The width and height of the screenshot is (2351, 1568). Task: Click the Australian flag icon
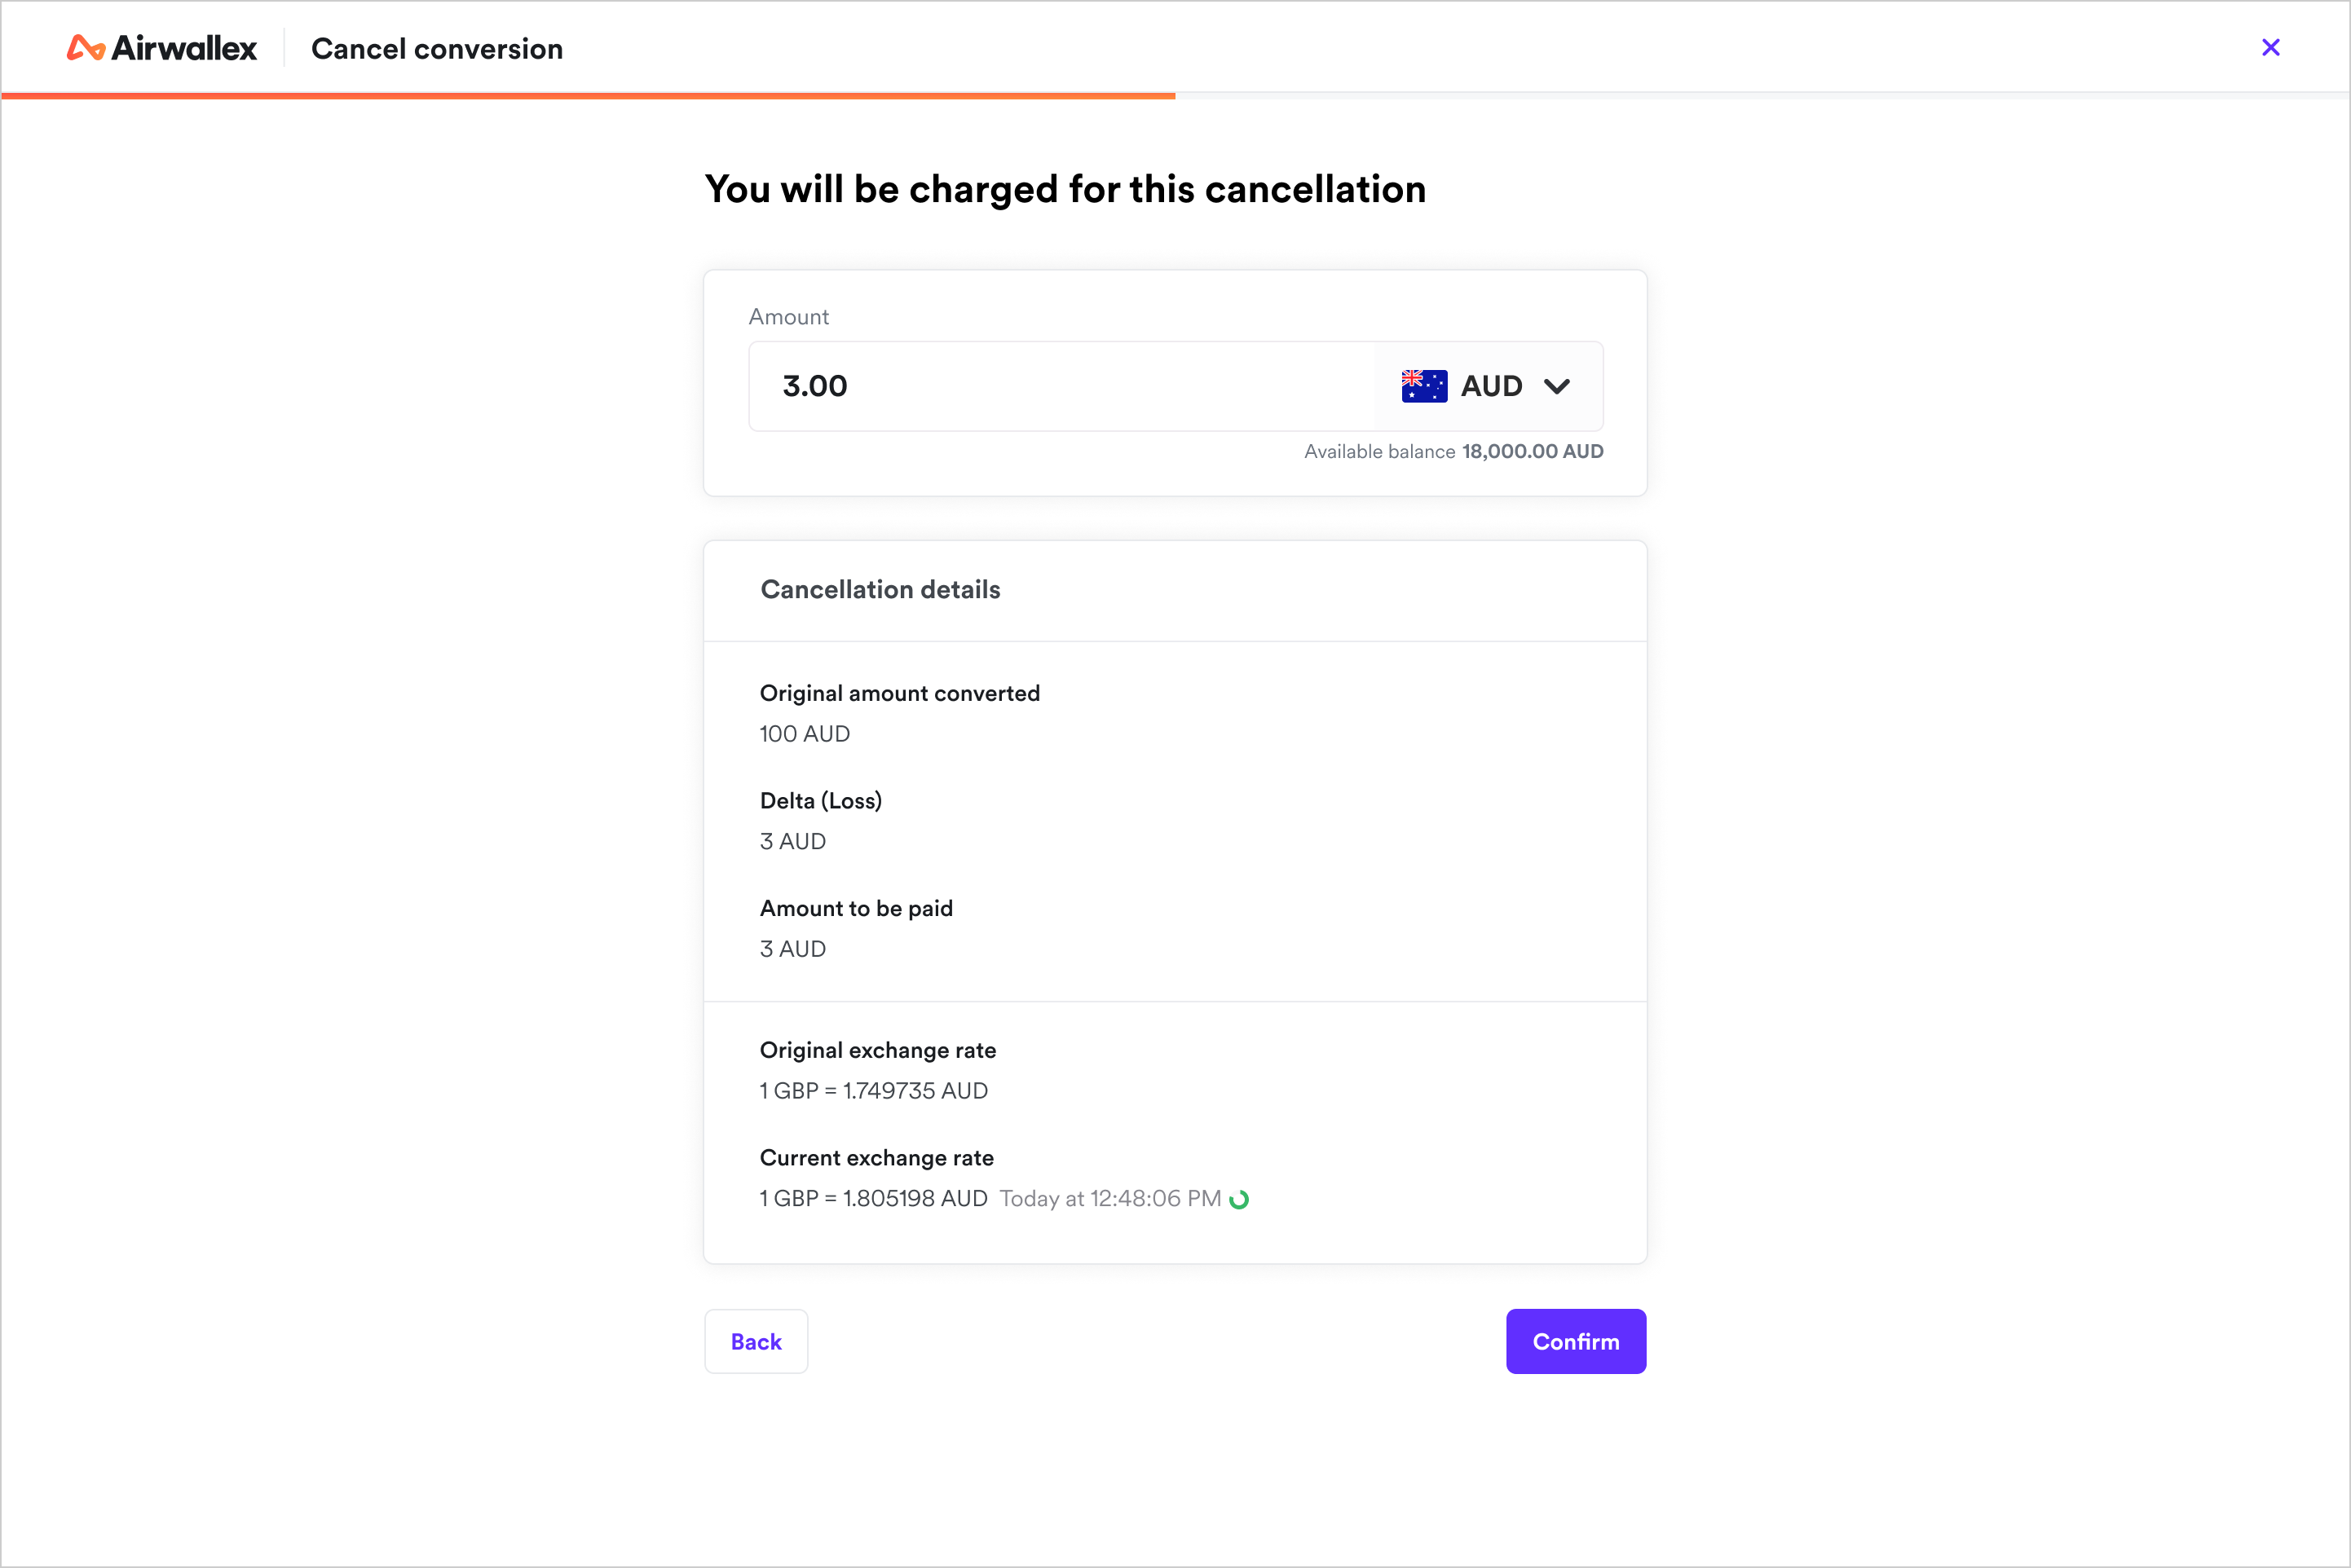[1424, 386]
